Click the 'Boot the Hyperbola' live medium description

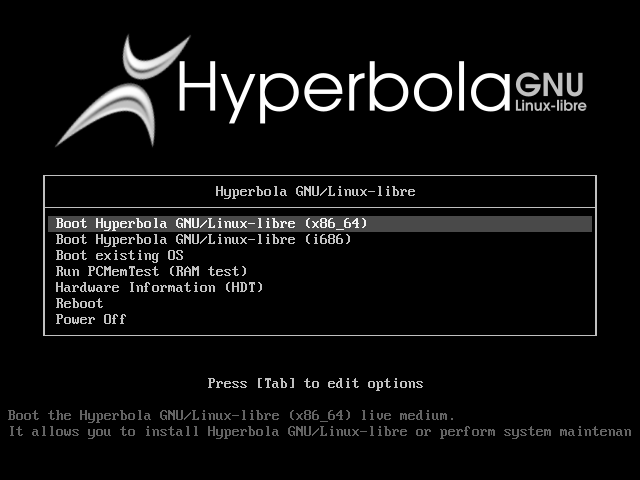[231, 416]
